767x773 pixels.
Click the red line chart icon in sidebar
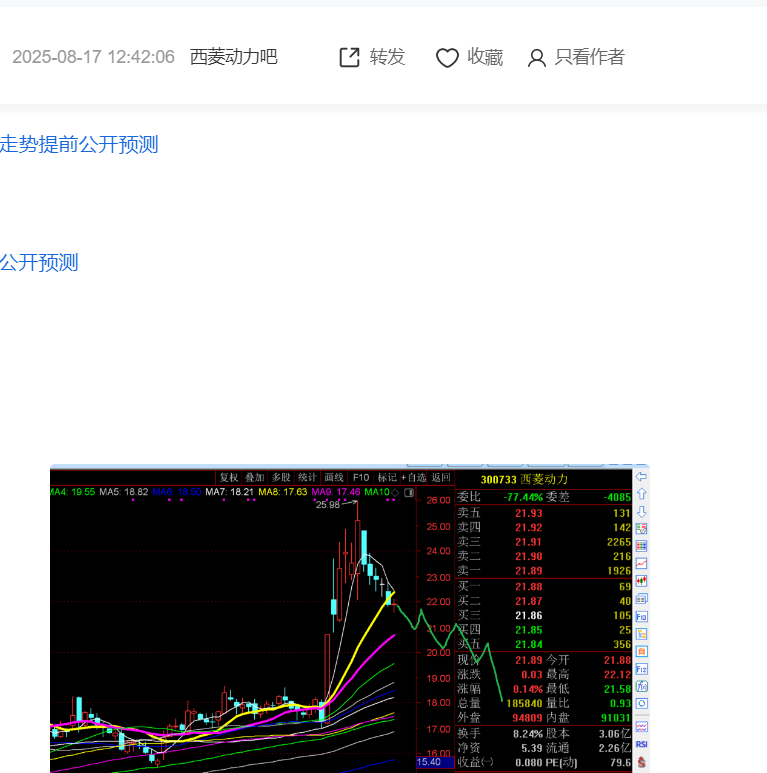tap(641, 563)
